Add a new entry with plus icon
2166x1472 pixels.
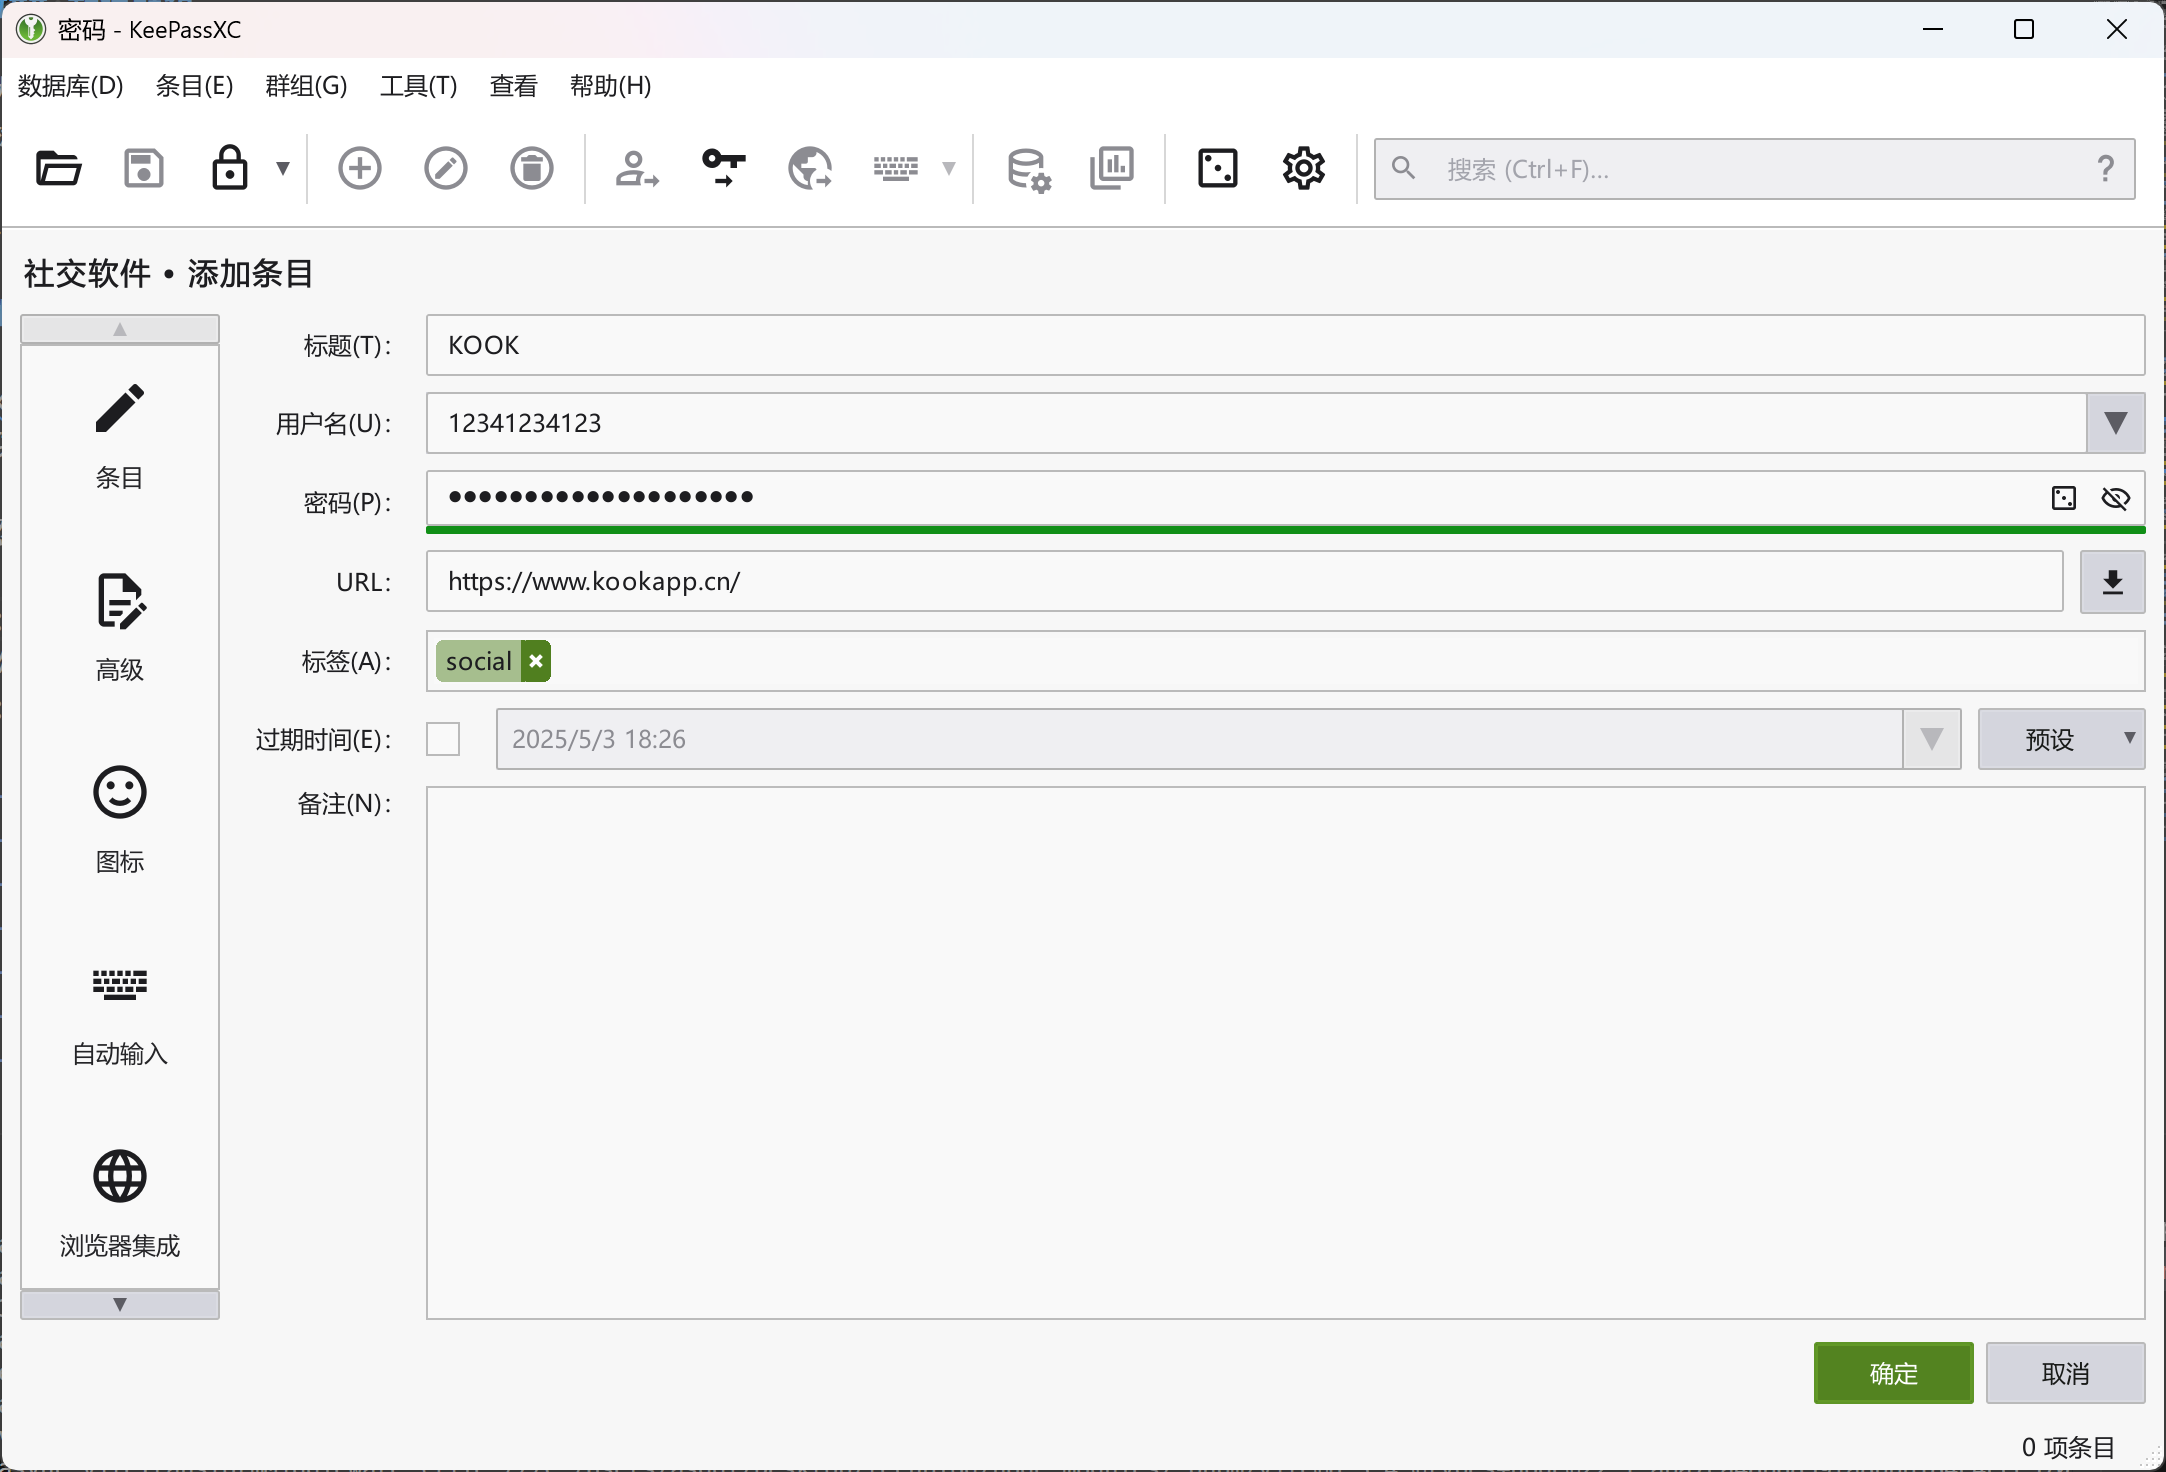coord(360,168)
